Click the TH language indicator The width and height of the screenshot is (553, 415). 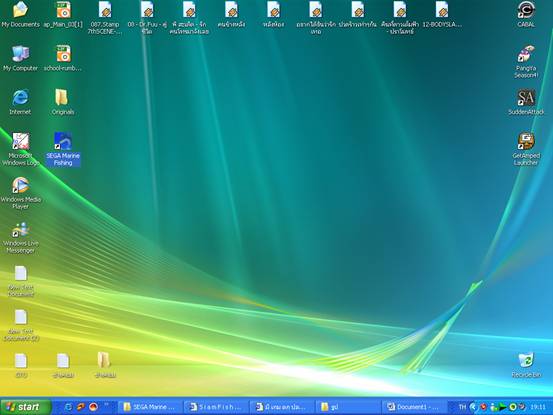tap(462, 407)
